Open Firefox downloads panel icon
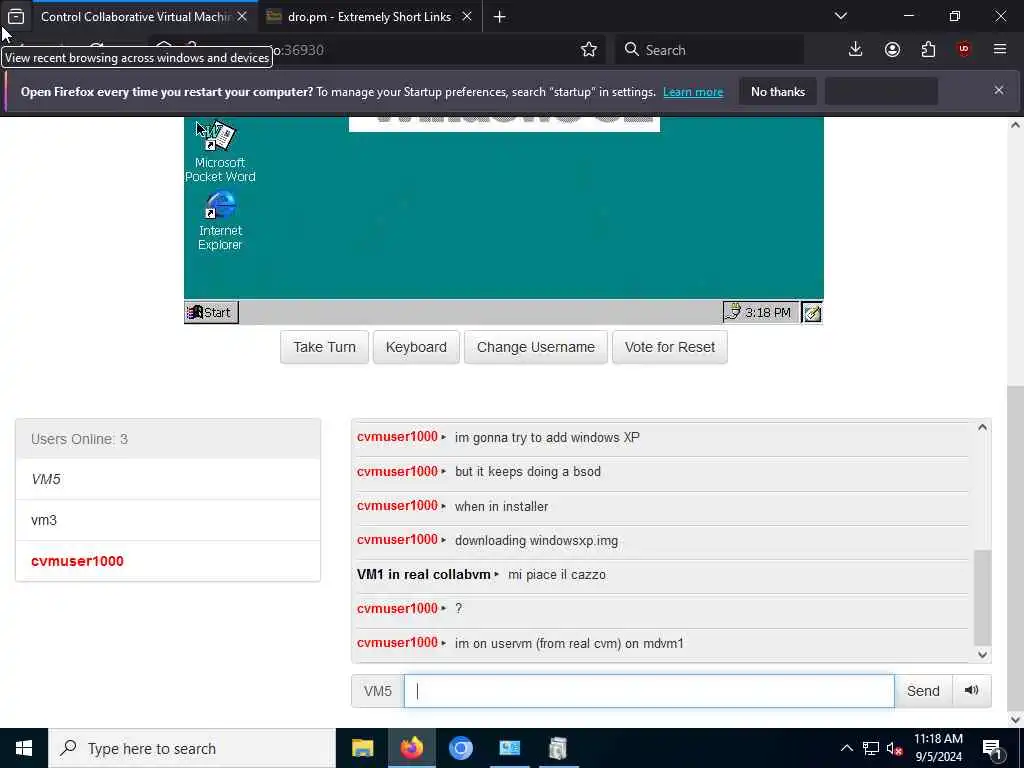This screenshot has width=1024, height=768. (x=855, y=50)
